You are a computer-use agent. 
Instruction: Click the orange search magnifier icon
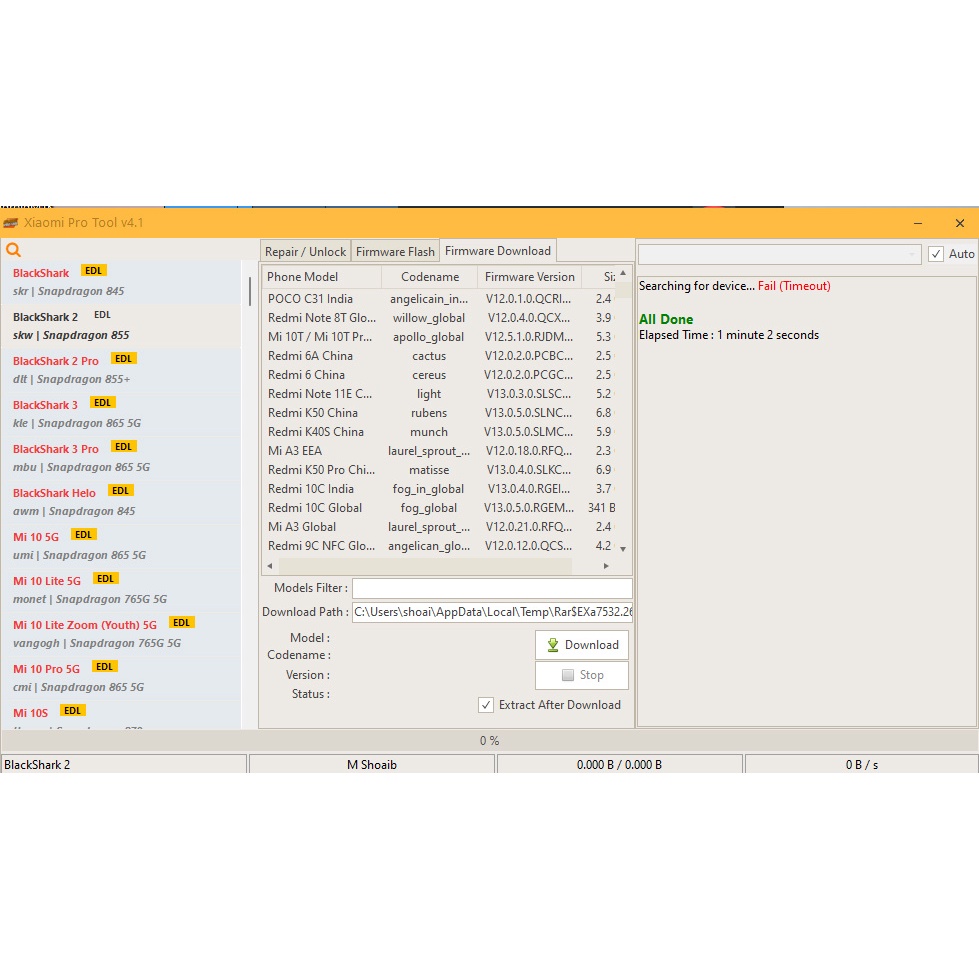13,250
